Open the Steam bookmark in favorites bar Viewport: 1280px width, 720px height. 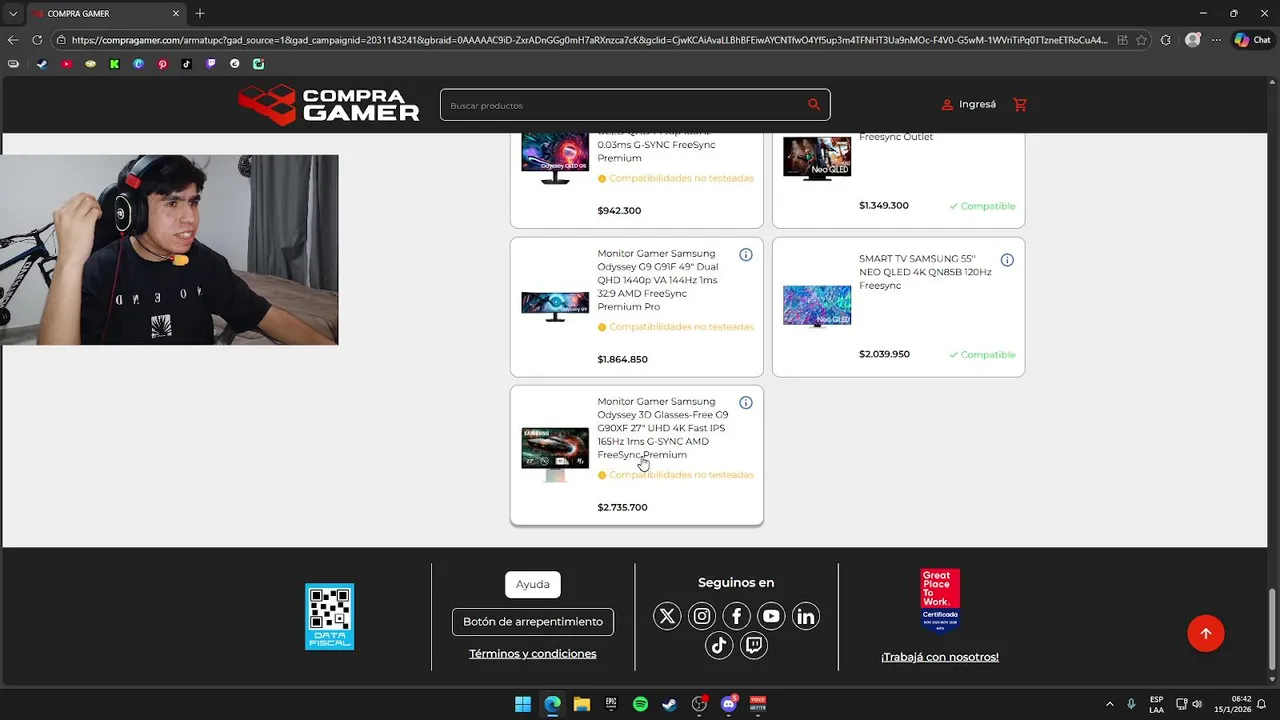pos(41,64)
